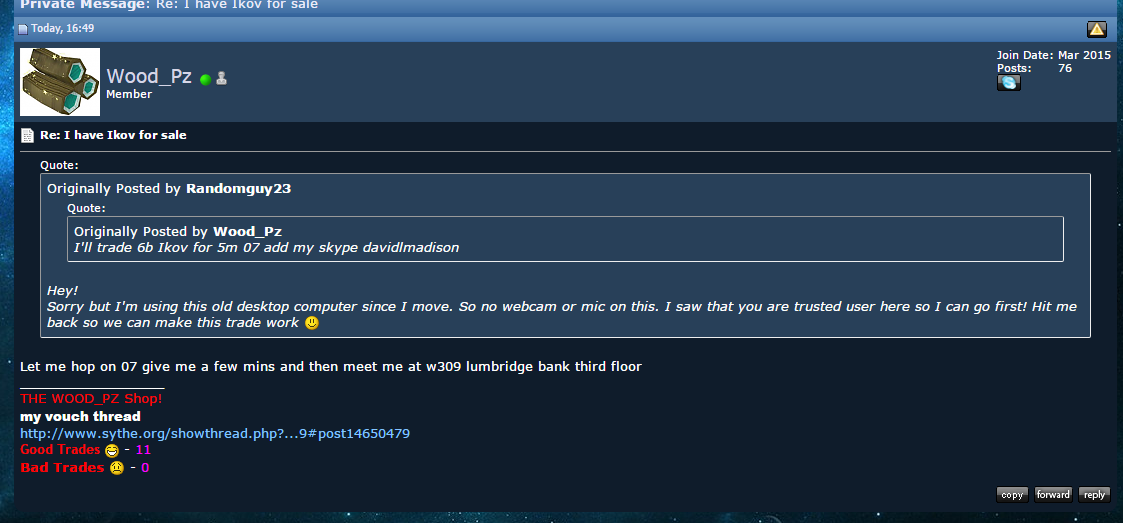Click the post status icon beside Today, 16:49
This screenshot has height=523, width=1123.
(x=23, y=29)
